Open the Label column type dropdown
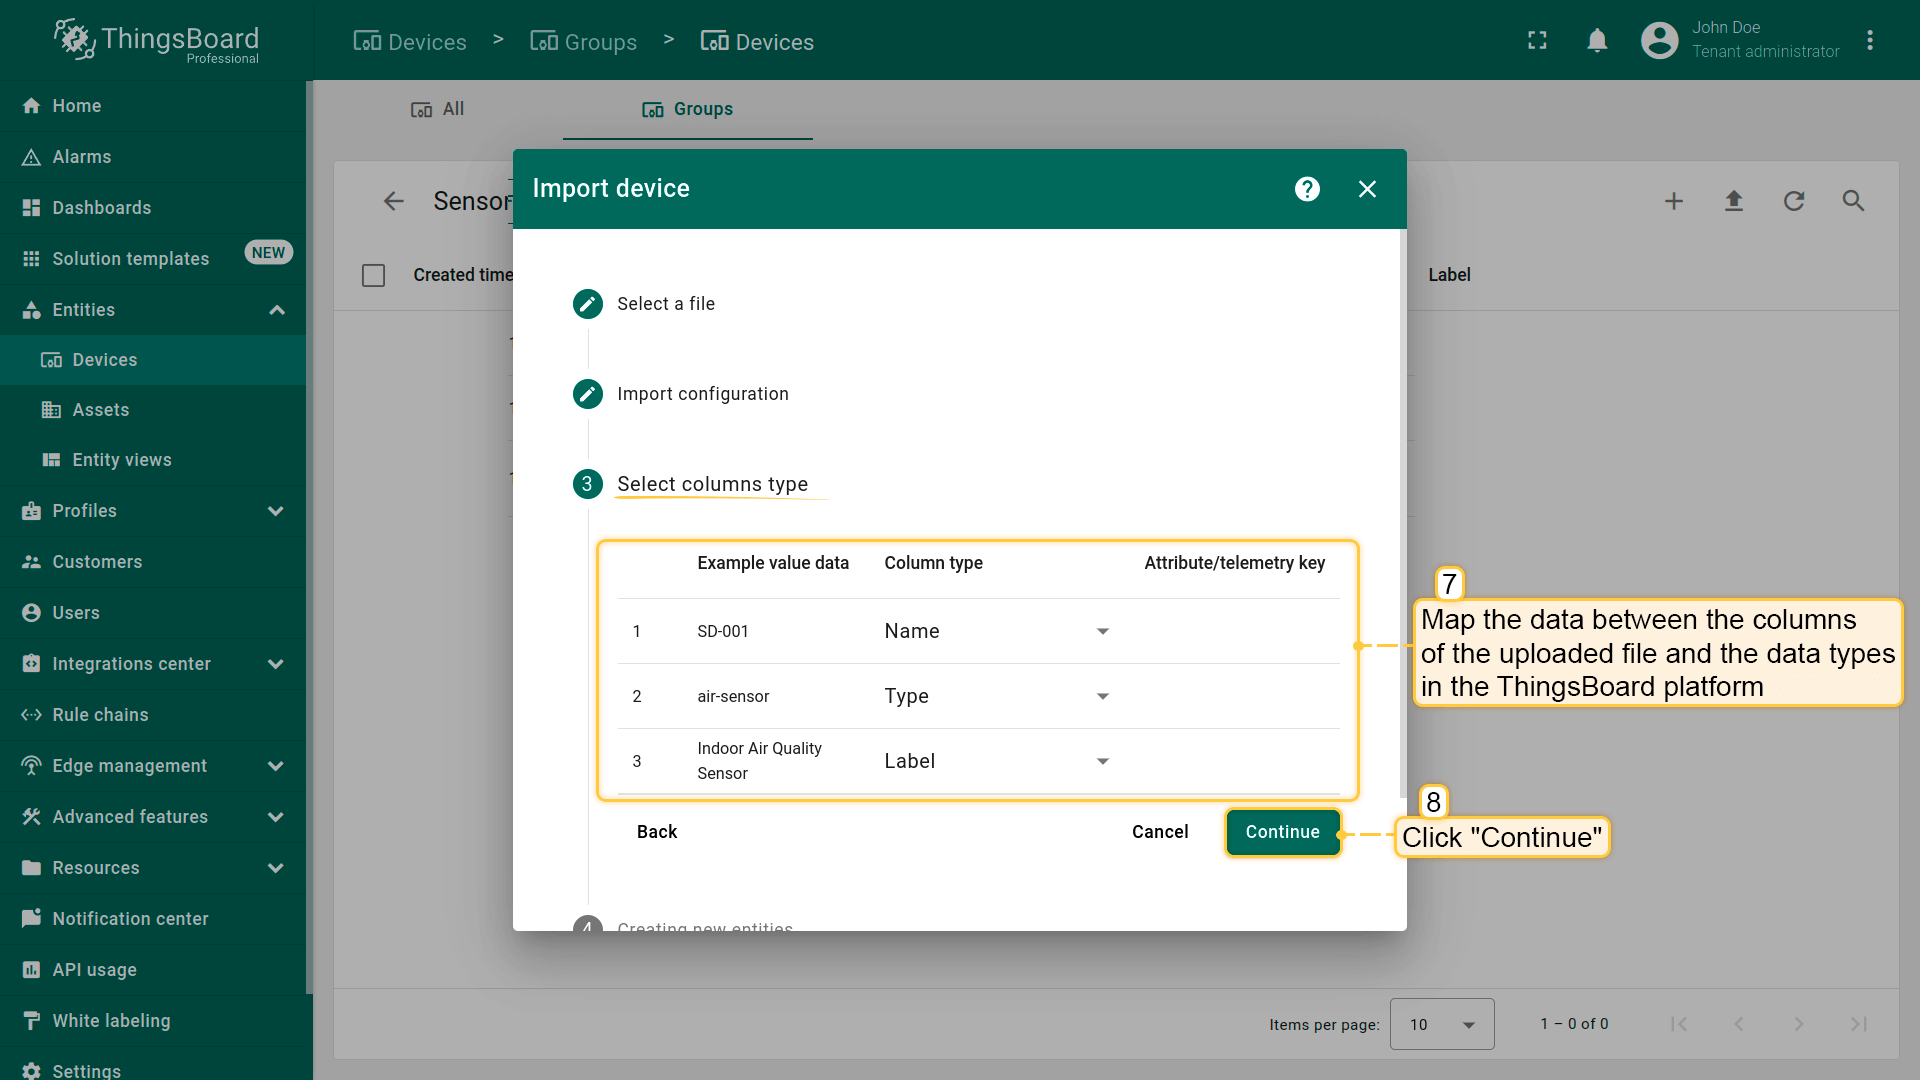The height and width of the screenshot is (1080, 1920). point(996,761)
